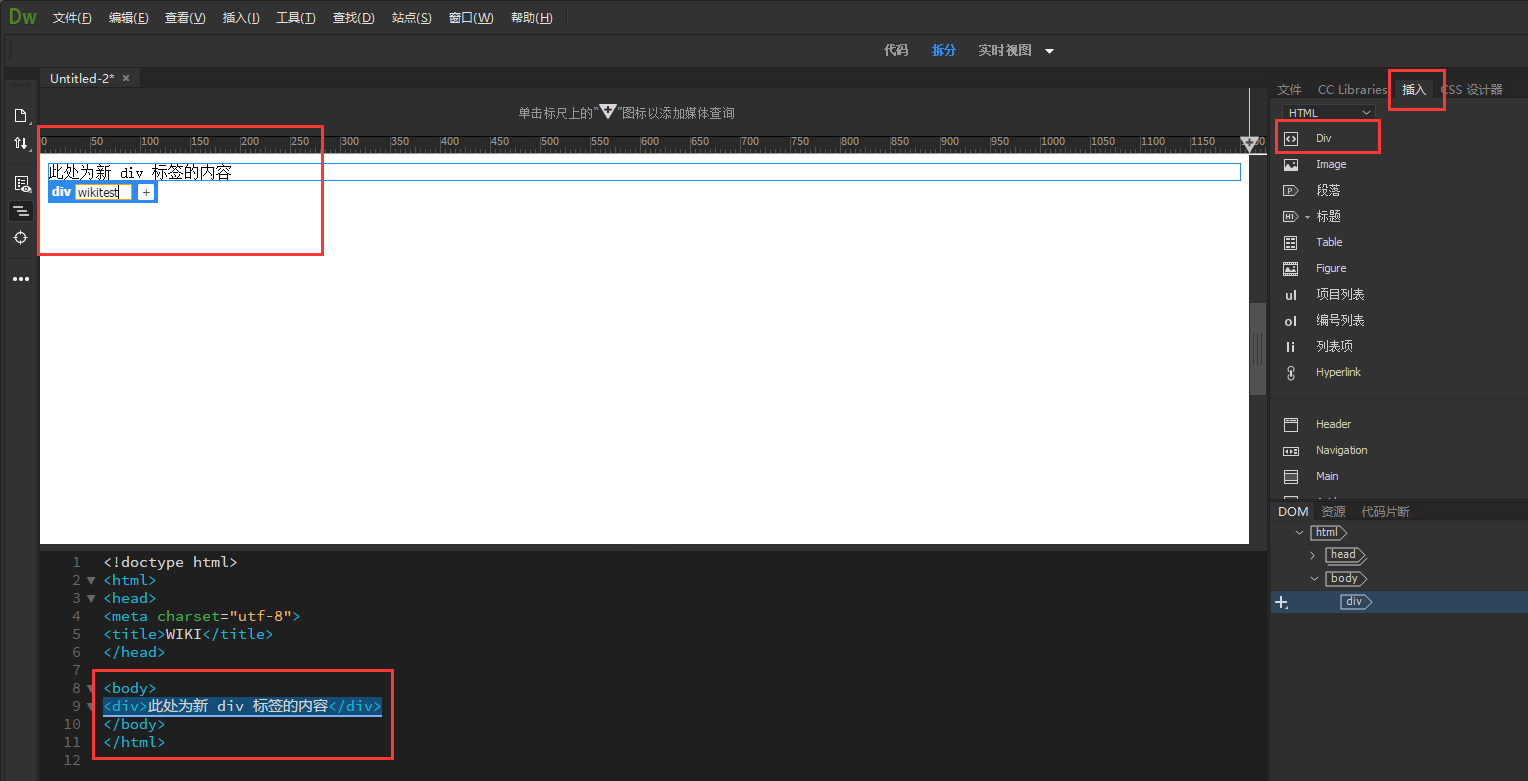The width and height of the screenshot is (1528, 781).
Task: Click the format source code icon in sidebar
Action: (x=20, y=210)
